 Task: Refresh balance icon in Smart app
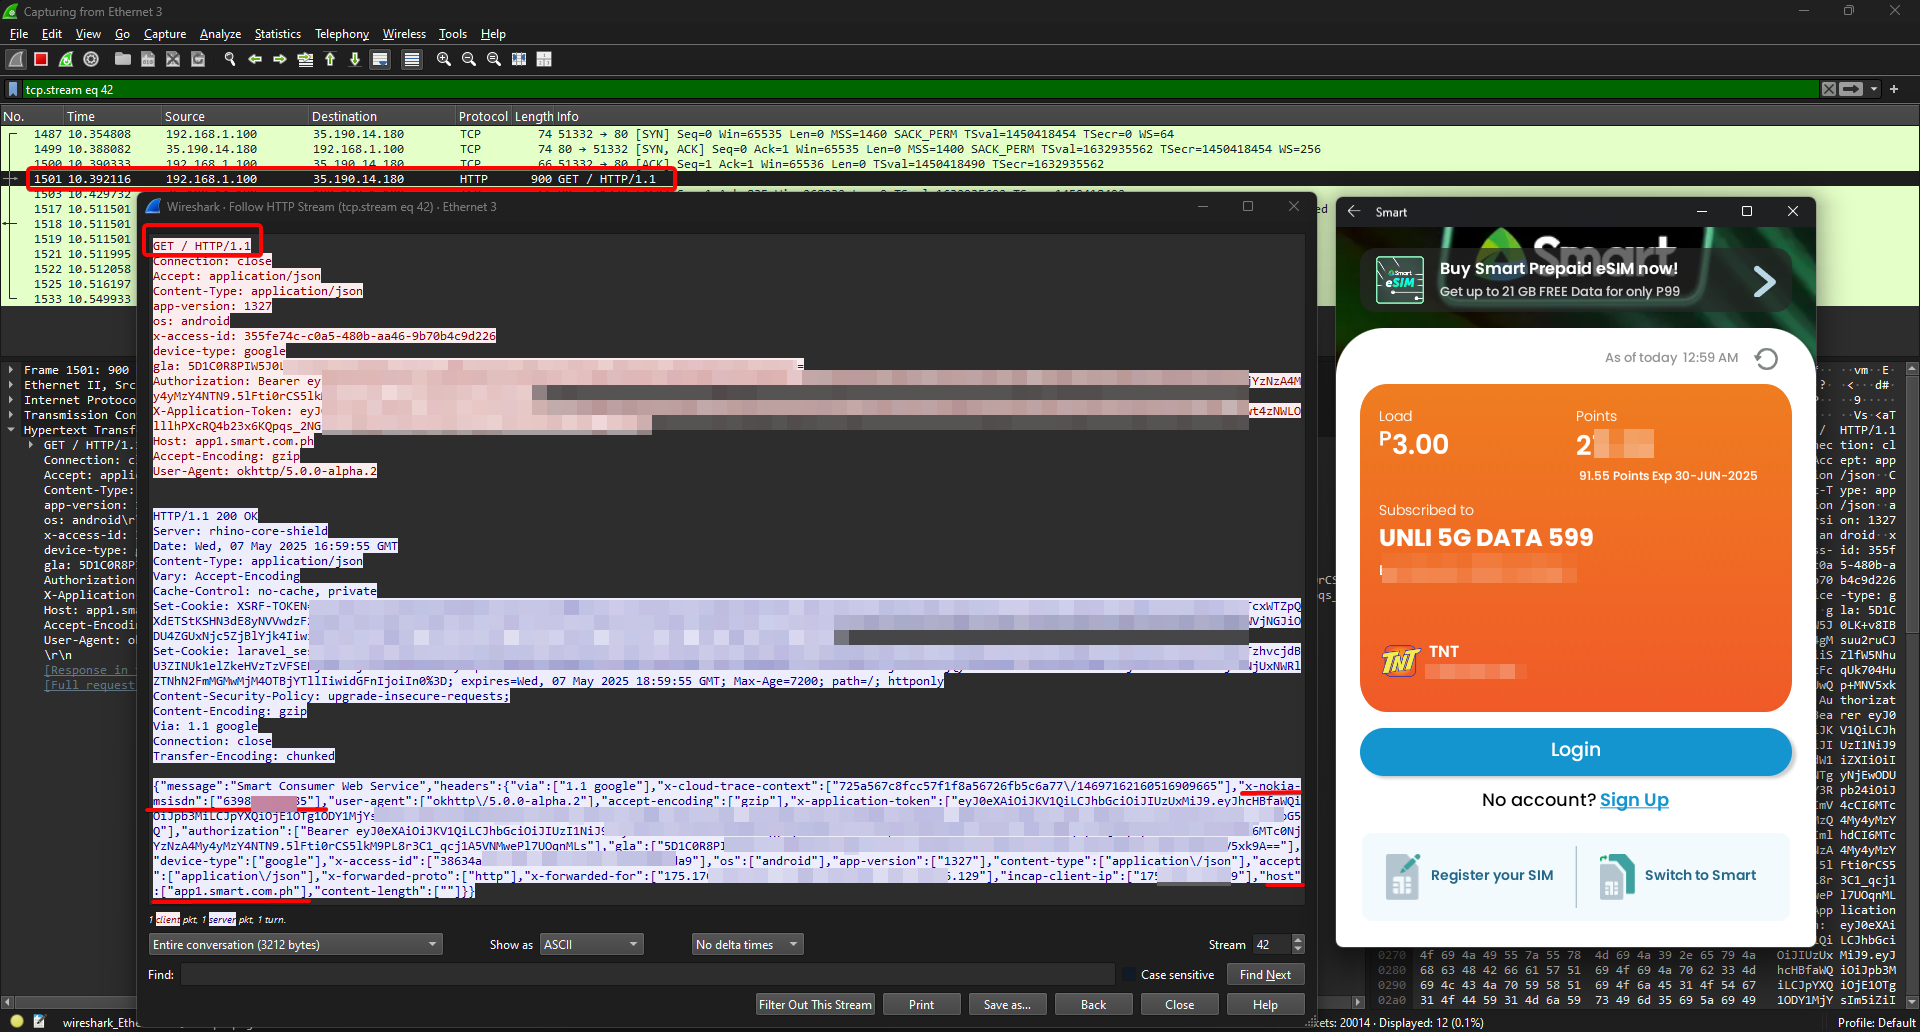(x=1766, y=358)
